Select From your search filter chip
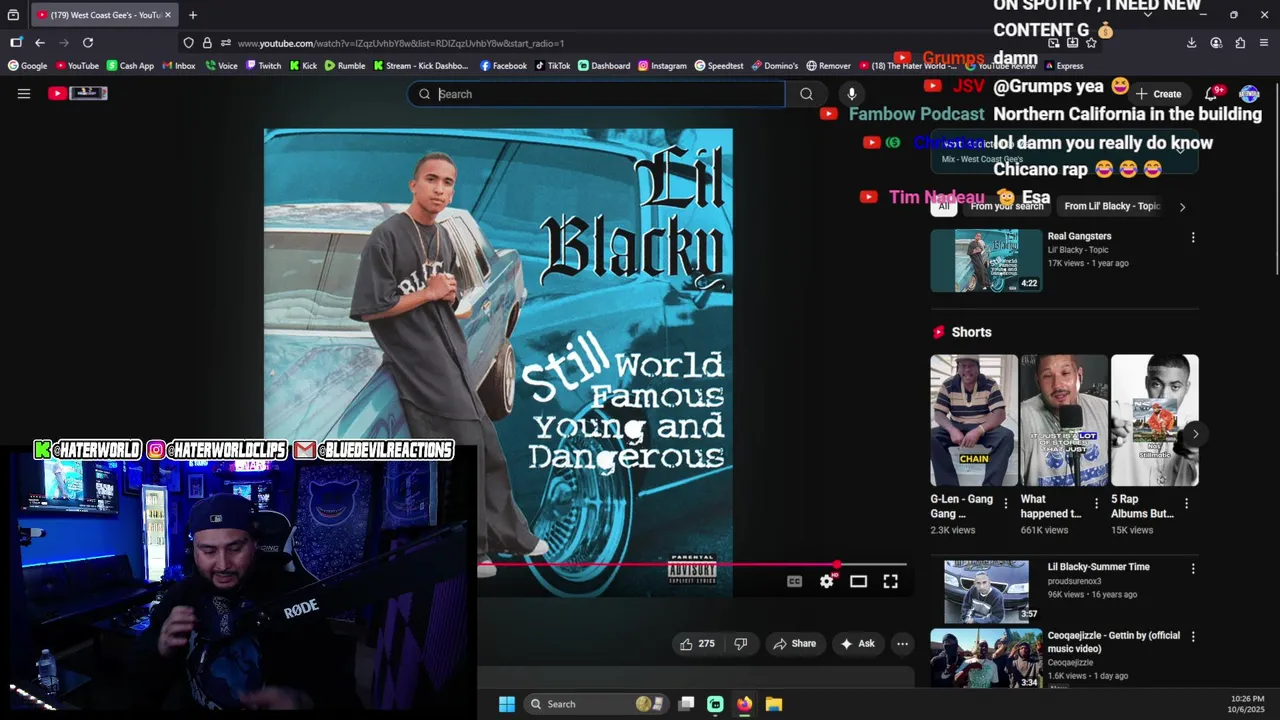 click(1007, 206)
